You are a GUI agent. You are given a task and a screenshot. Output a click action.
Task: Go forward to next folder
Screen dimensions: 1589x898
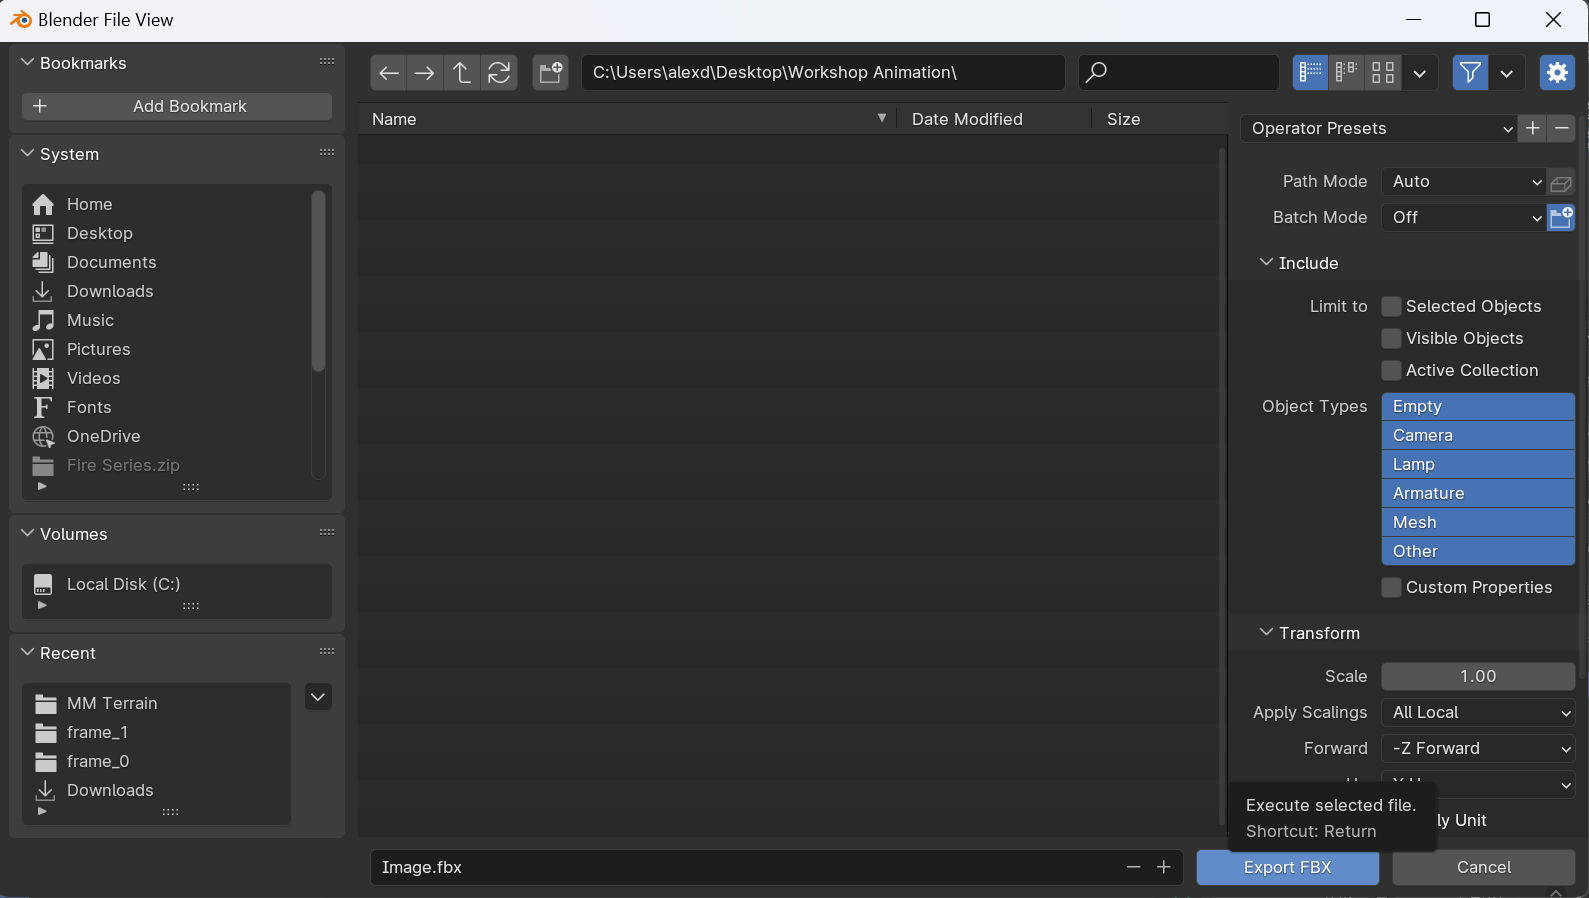(x=425, y=73)
